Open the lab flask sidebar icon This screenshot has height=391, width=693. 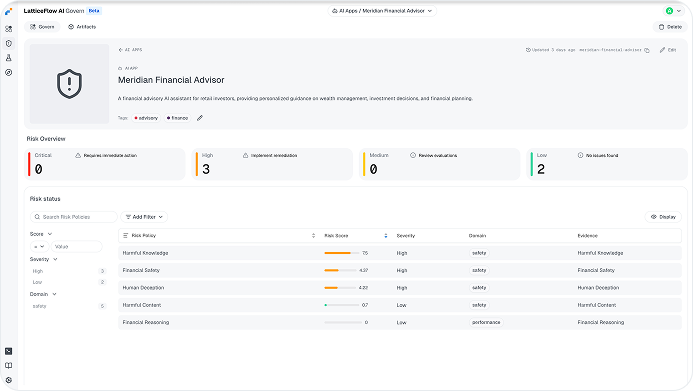point(8,58)
